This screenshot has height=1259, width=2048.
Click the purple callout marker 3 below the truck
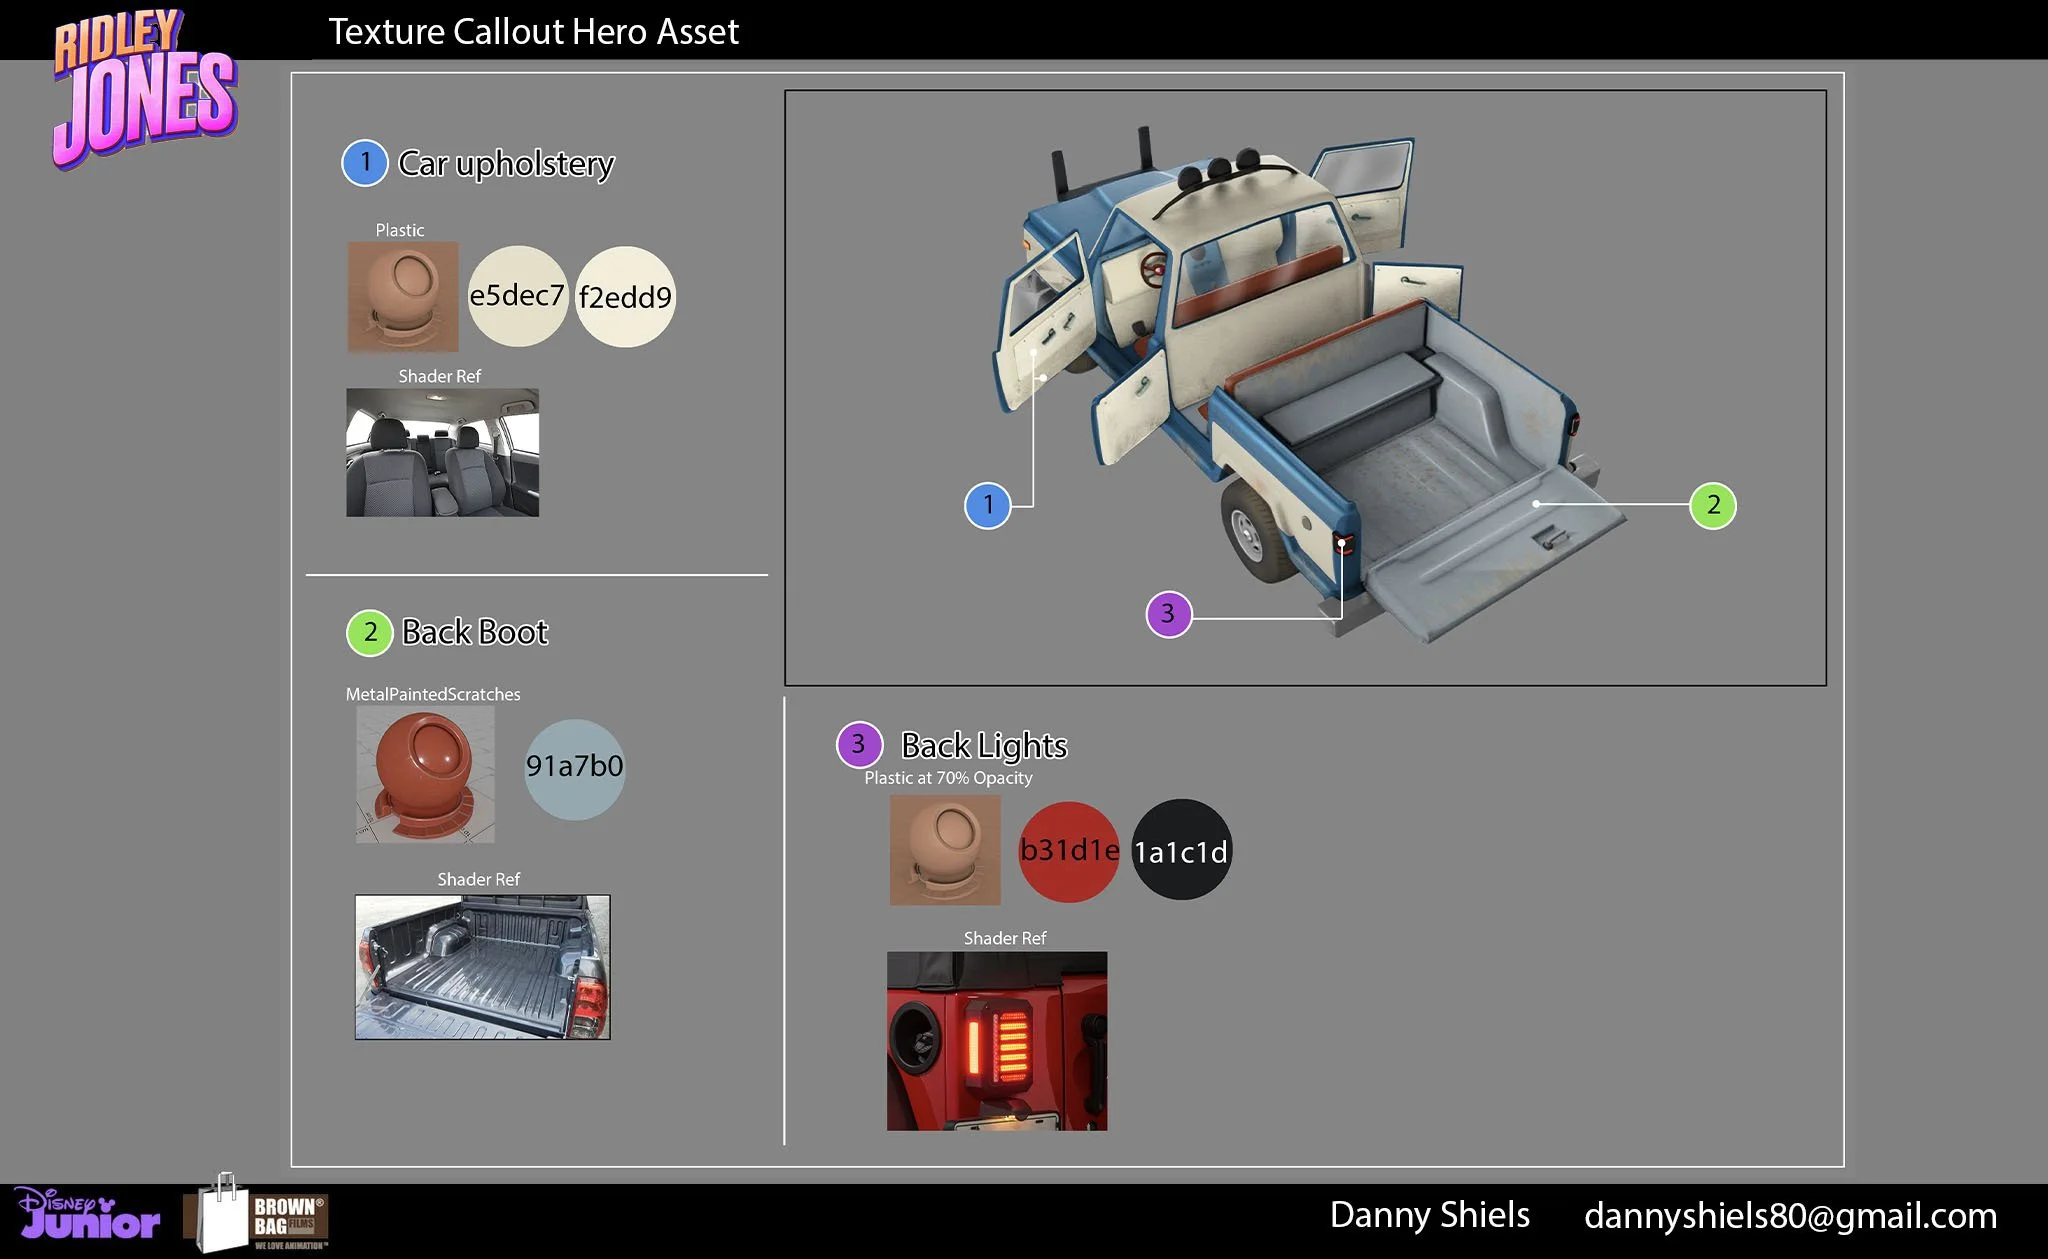[x=1168, y=614]
